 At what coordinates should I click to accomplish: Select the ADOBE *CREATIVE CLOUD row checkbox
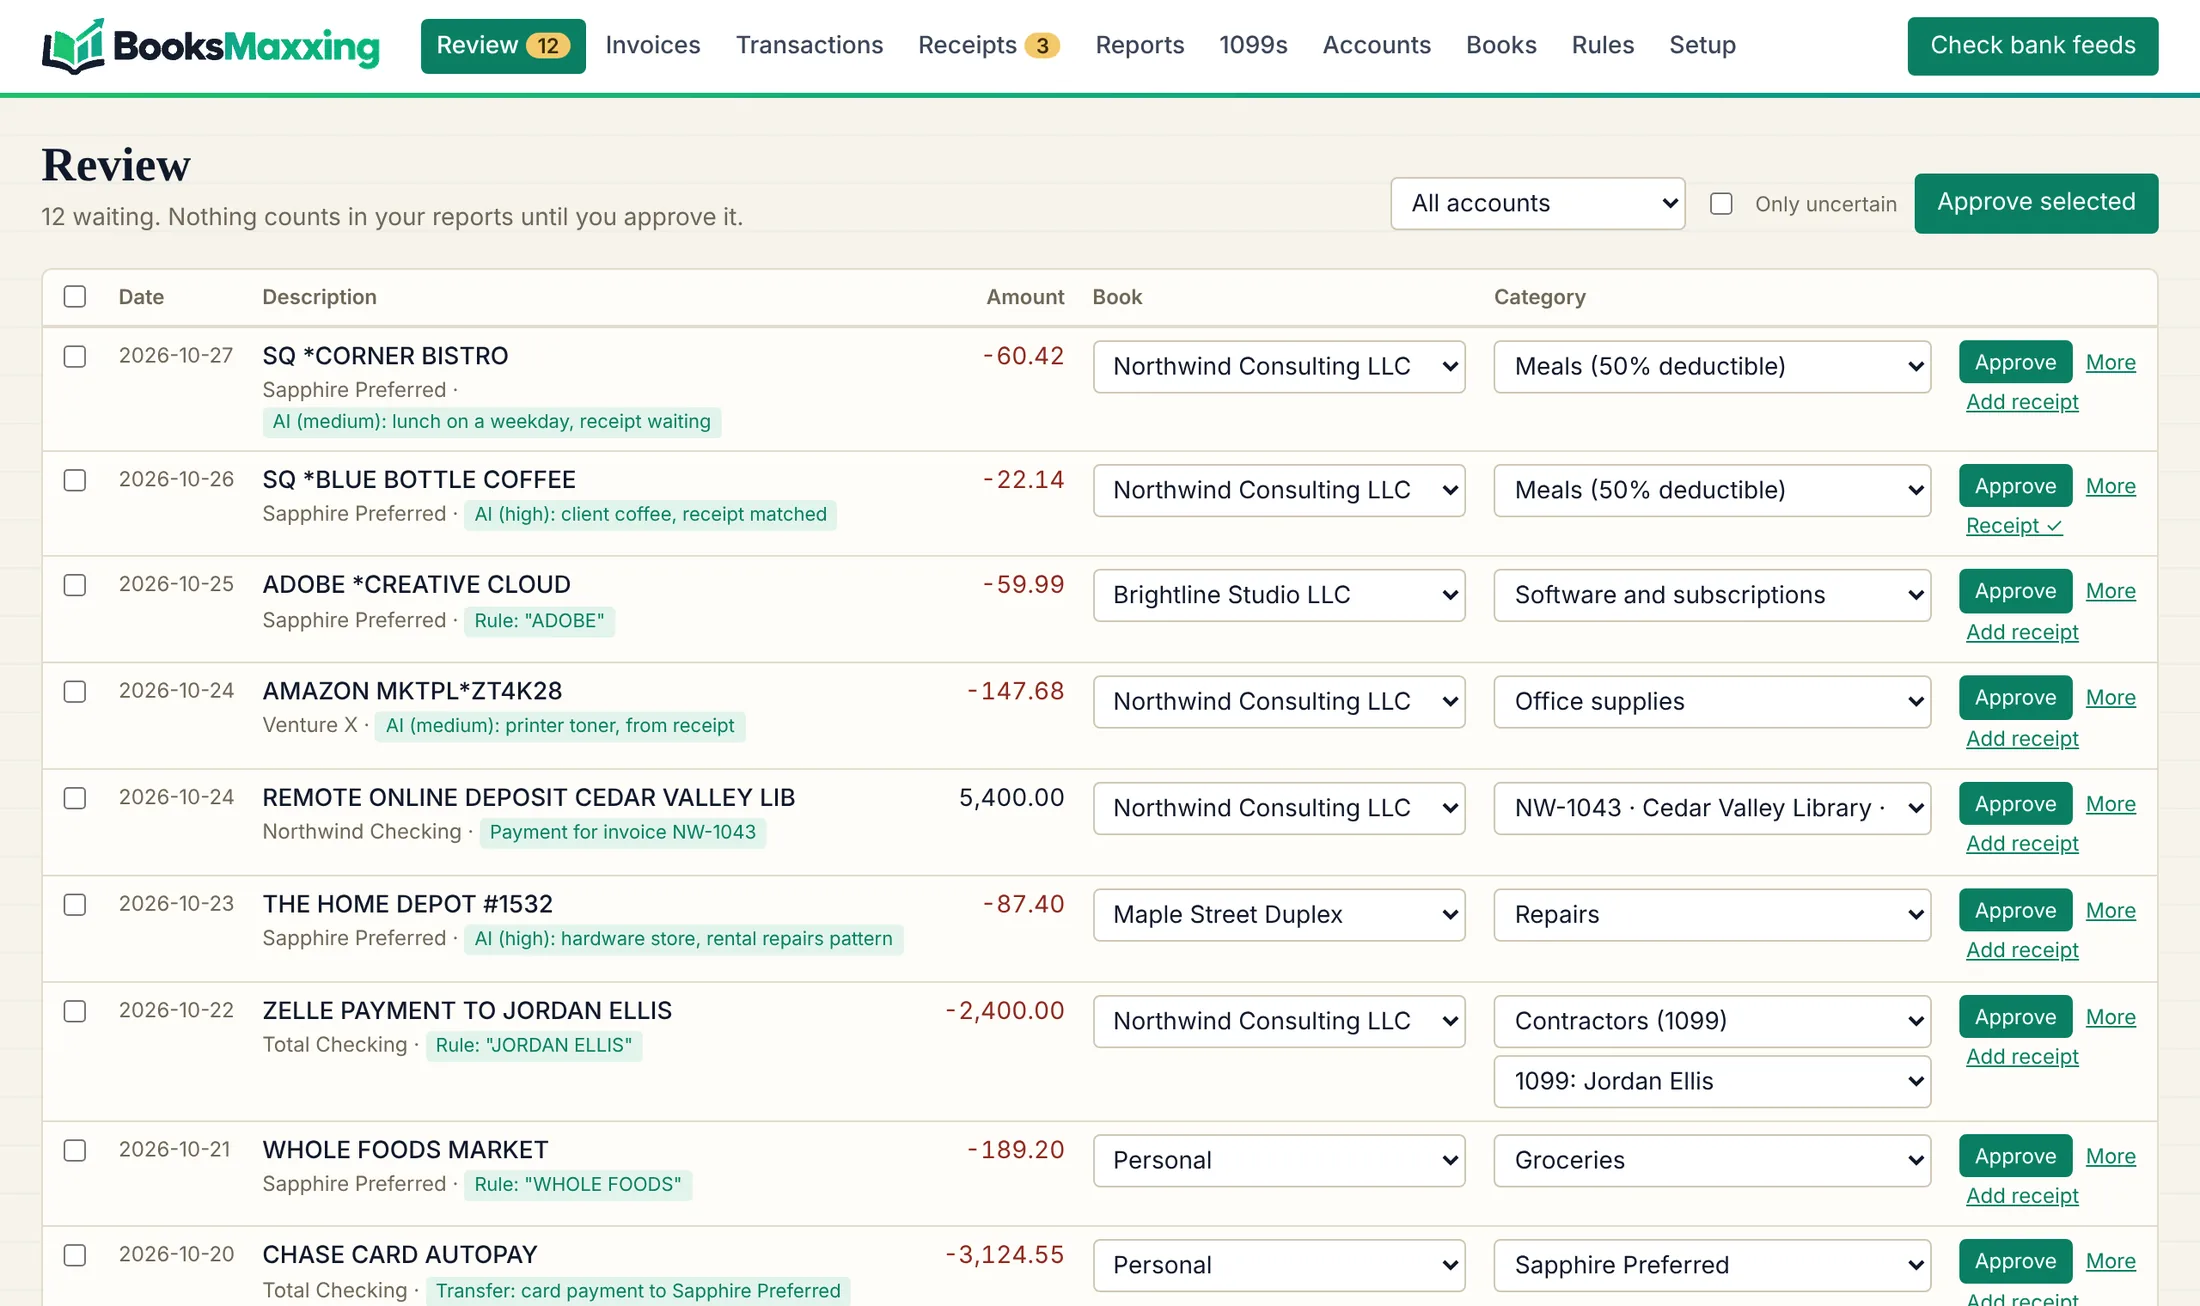point(75,585)
